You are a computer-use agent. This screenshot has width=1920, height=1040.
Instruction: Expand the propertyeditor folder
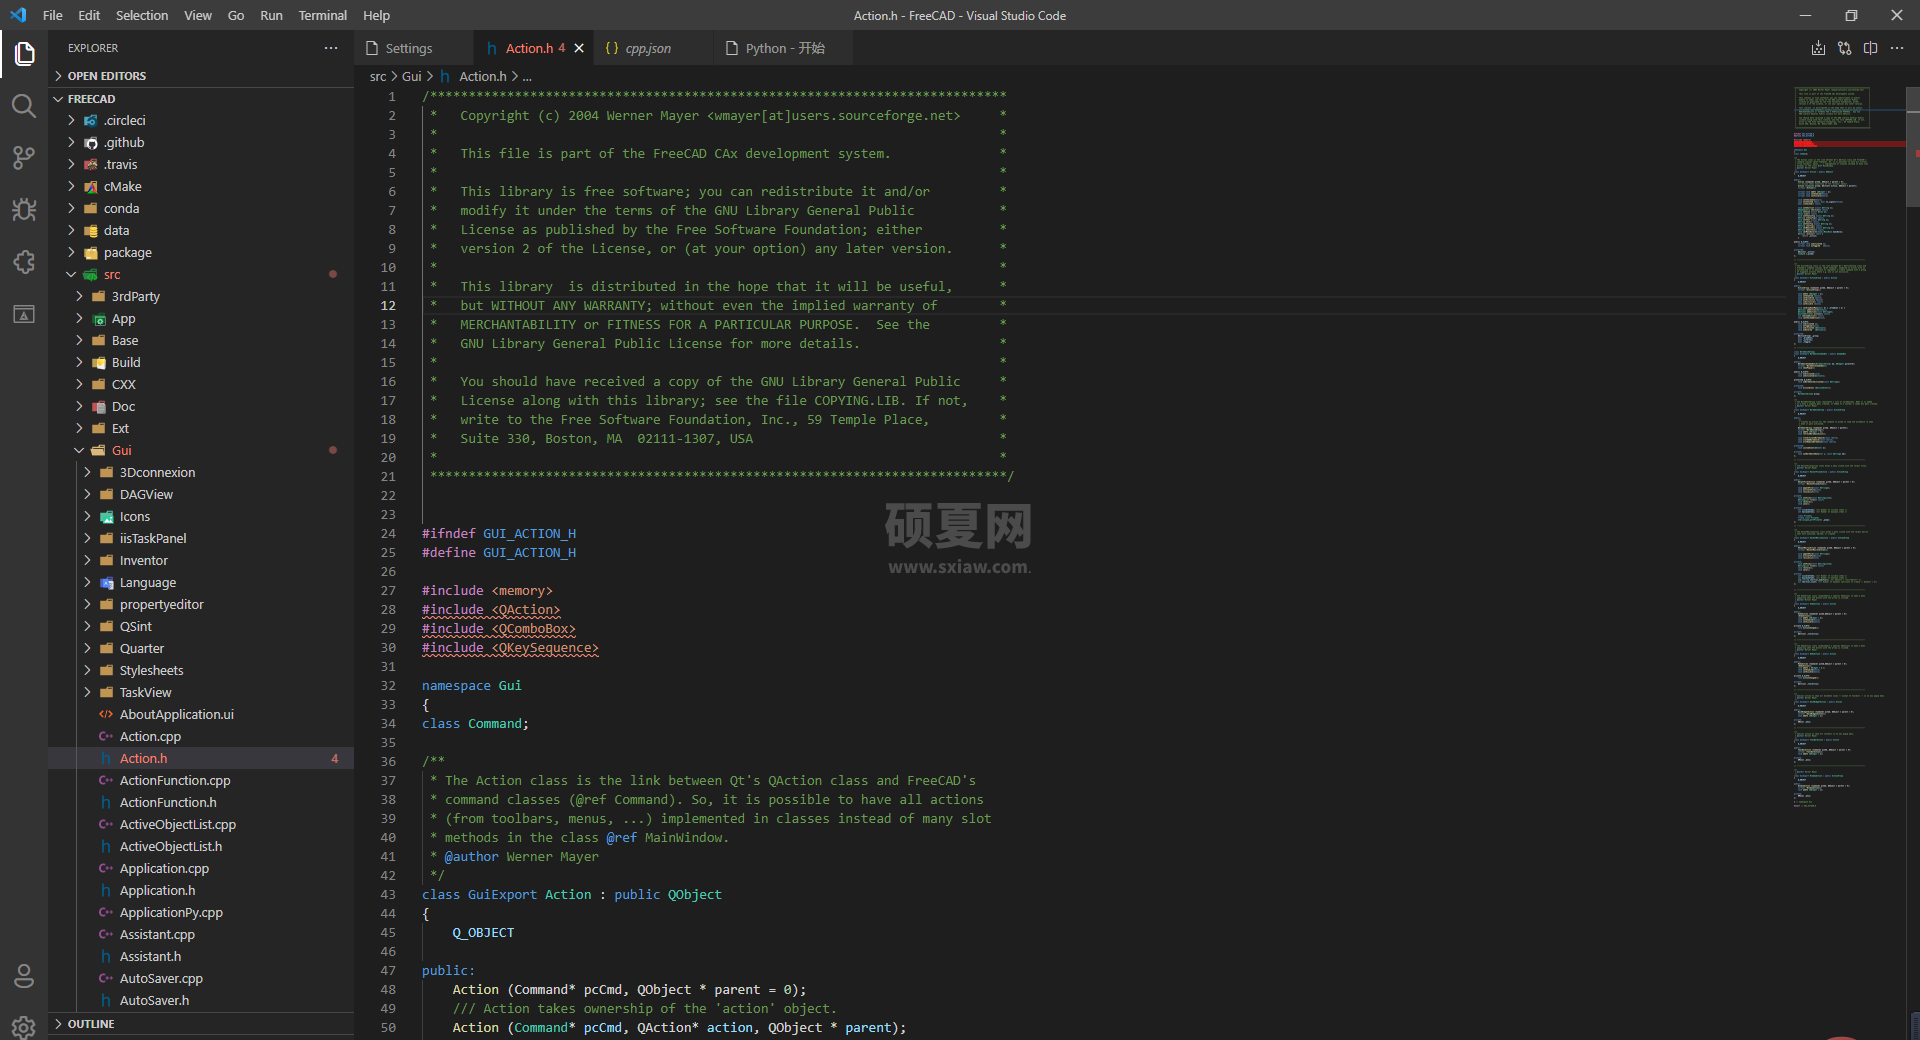(x=88, y=605)
